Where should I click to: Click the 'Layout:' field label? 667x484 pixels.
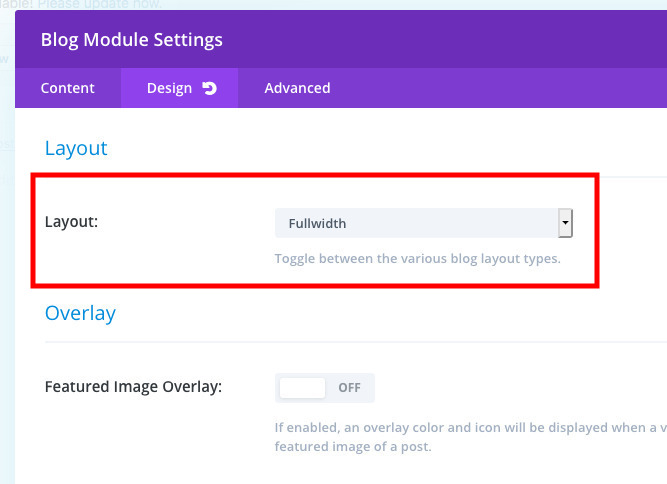coord(71,222)
